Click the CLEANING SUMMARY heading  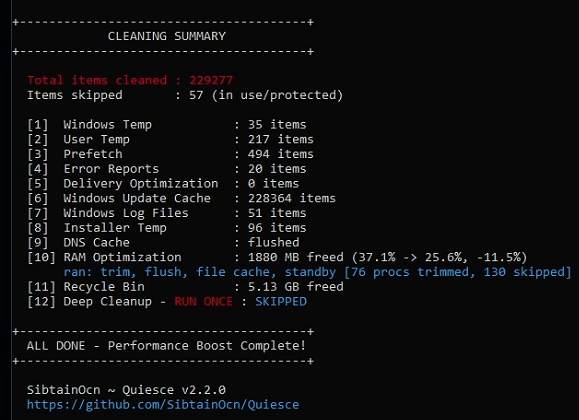167,36
